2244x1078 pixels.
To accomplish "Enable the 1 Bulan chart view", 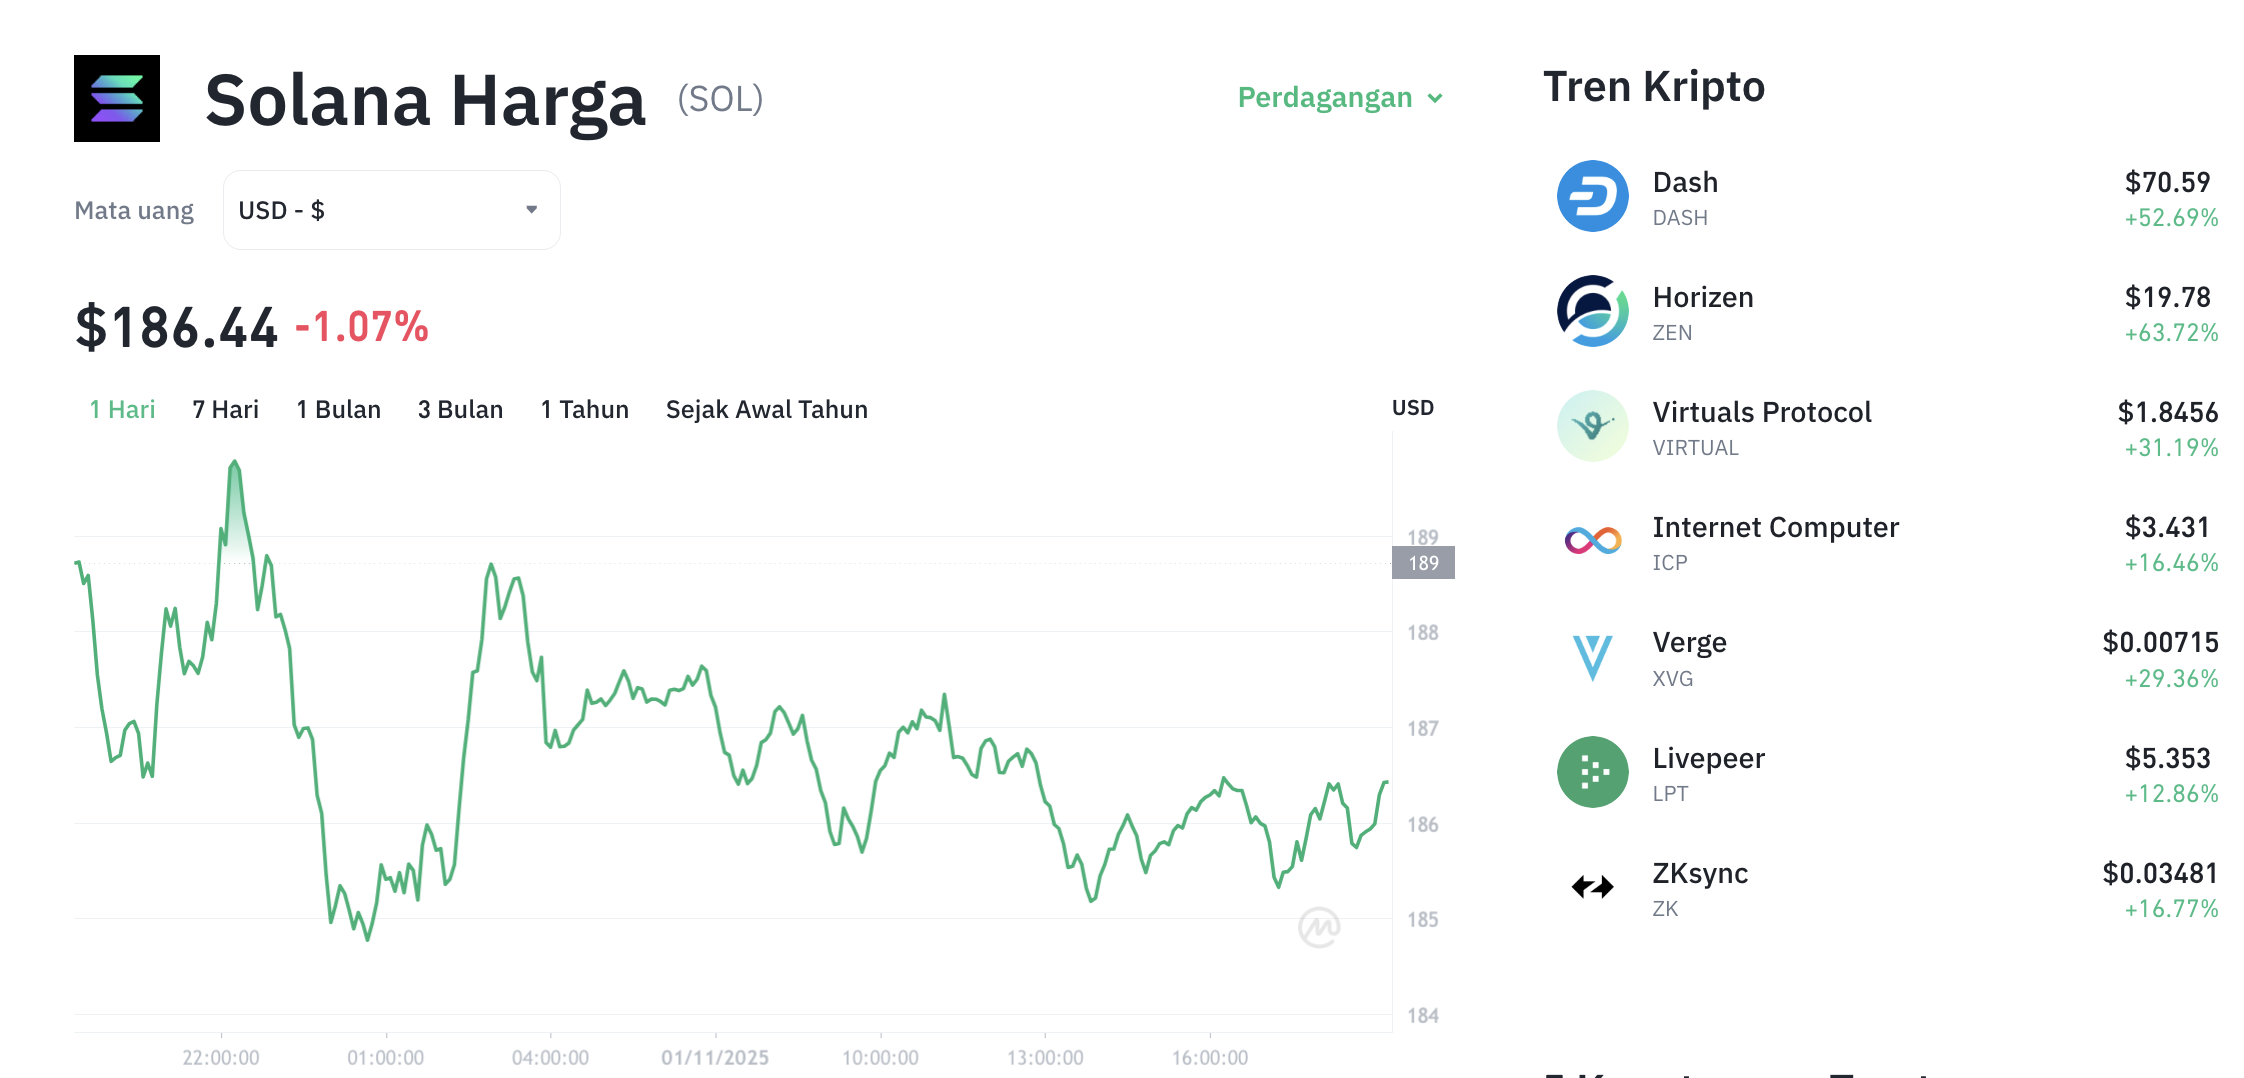I will coord(338,409).
